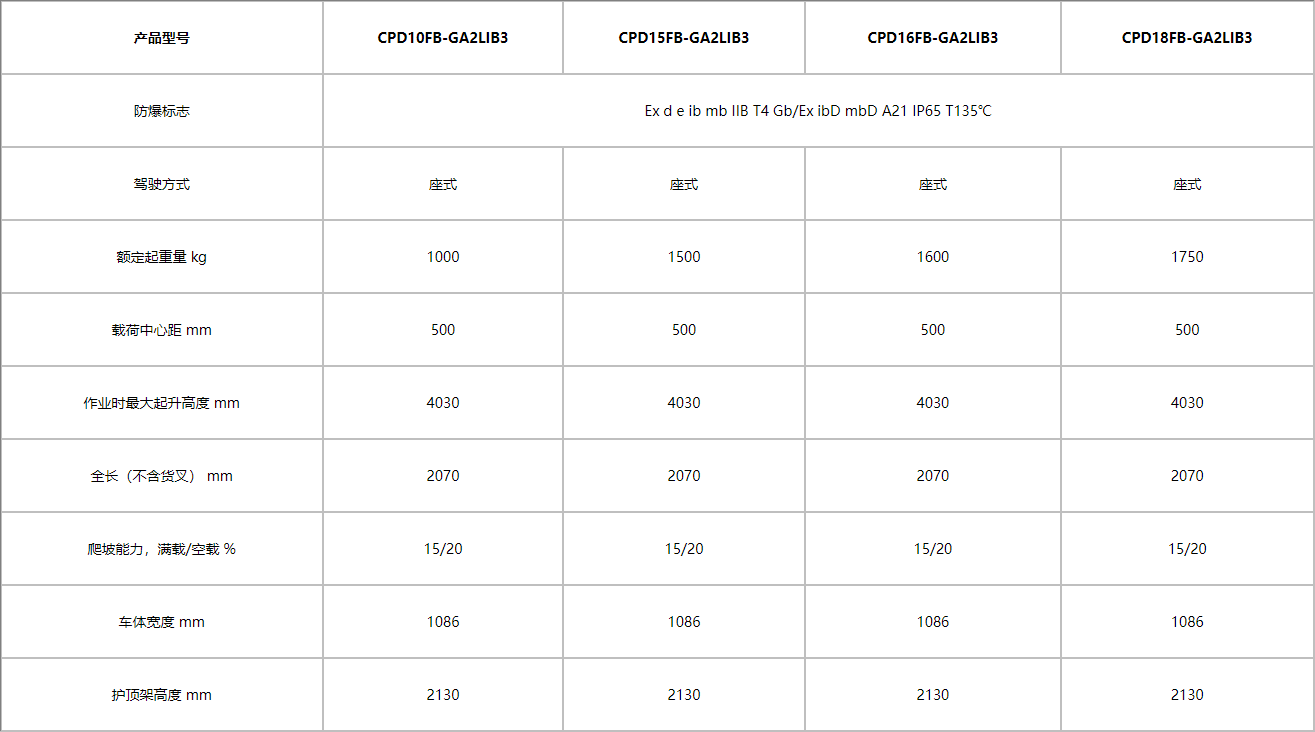Click the 载荷中心距 mm row label
The height and width of the screenshot is (732, 1315).
pyautogui.click(x=162, y=330)
